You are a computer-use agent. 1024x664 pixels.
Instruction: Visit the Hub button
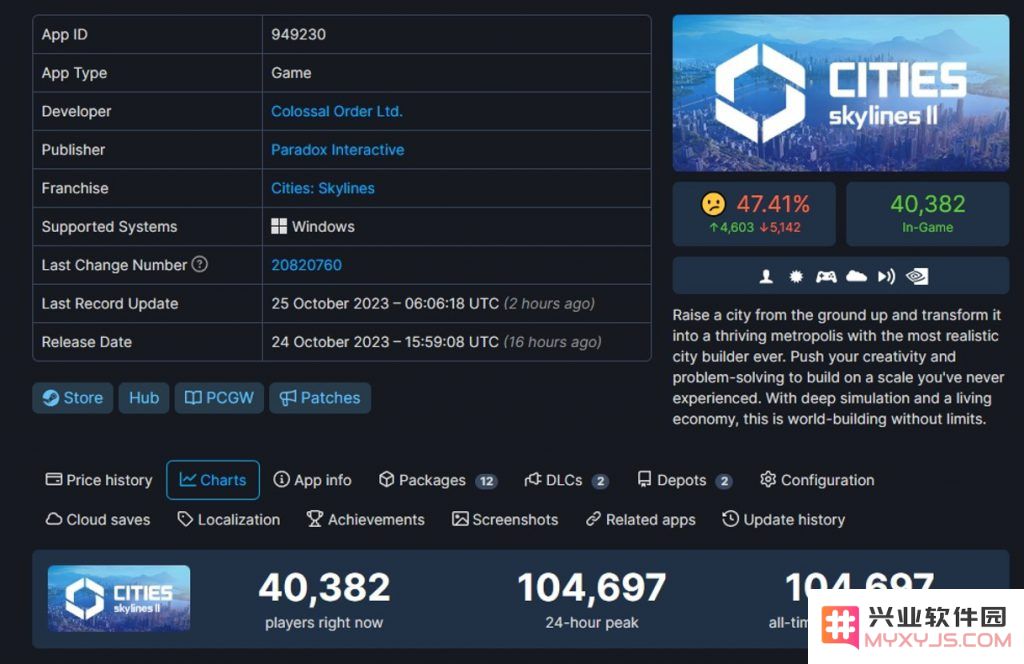tap(144, 398)
